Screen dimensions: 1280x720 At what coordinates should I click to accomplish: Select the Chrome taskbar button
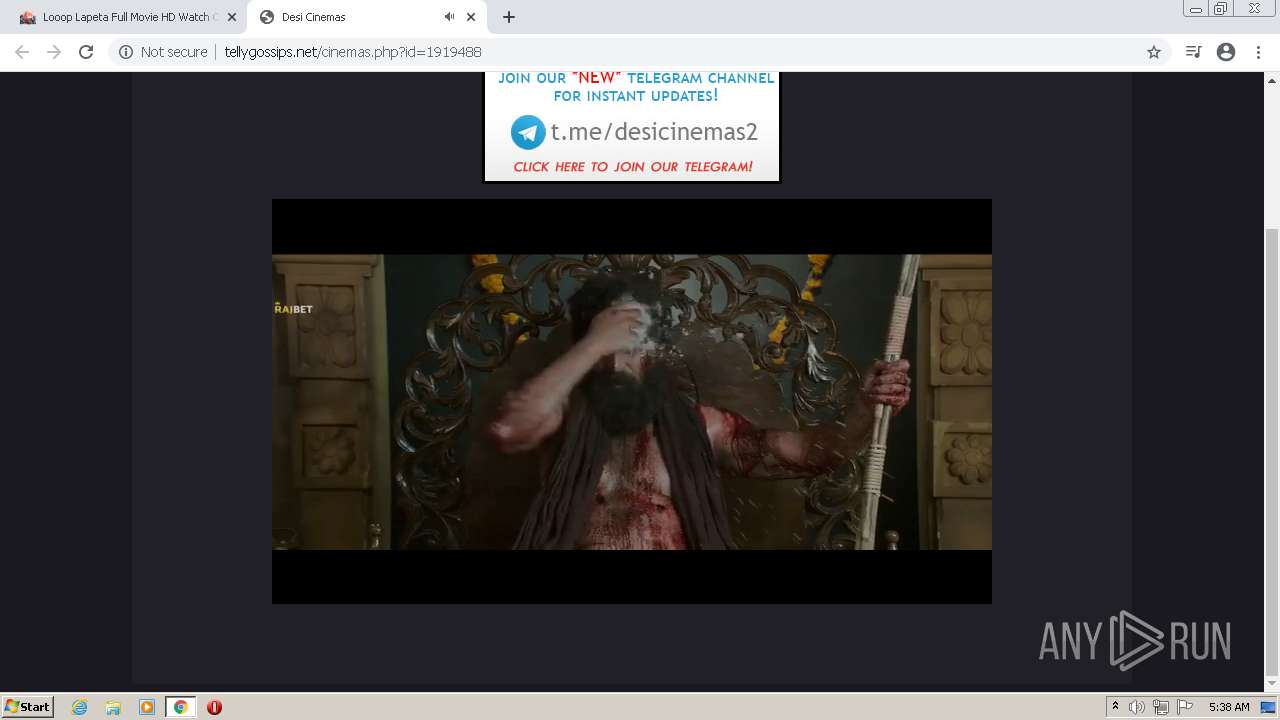coord(180,707)
